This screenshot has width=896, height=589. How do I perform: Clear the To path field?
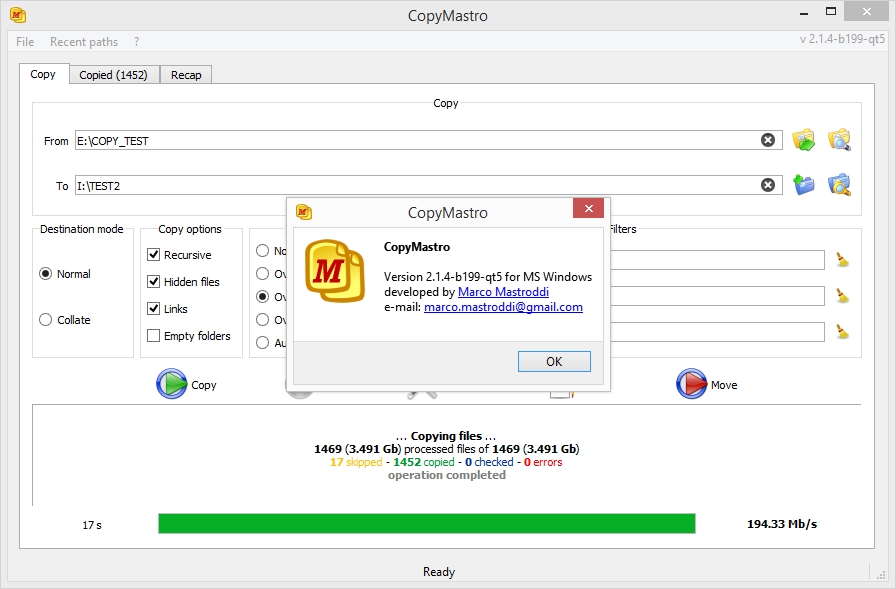[767, 185]
